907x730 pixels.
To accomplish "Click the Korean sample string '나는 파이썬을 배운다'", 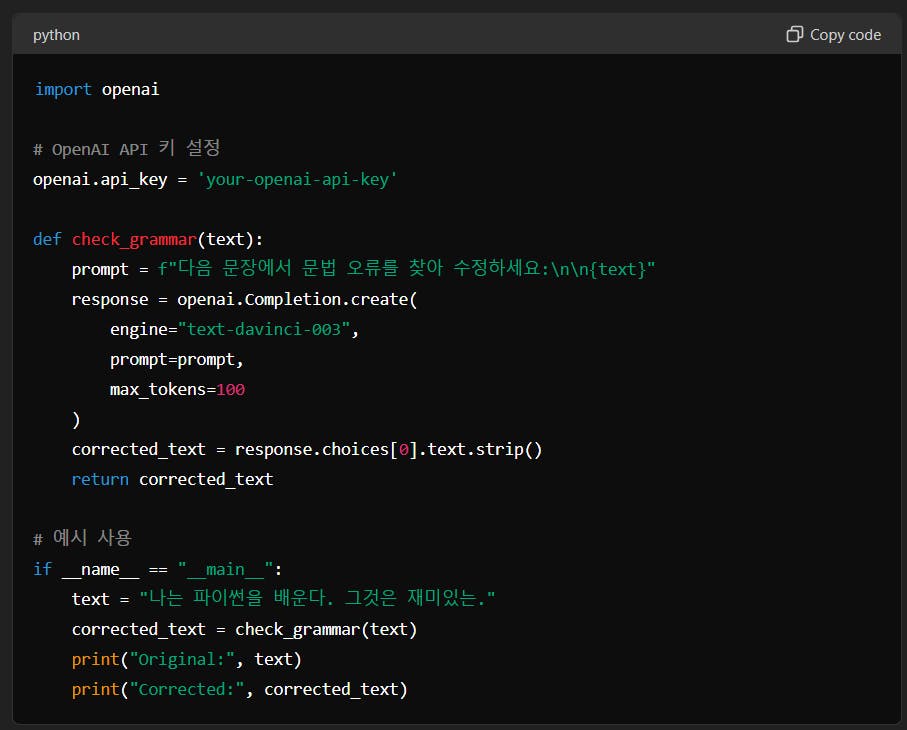I will coord(317,598).
